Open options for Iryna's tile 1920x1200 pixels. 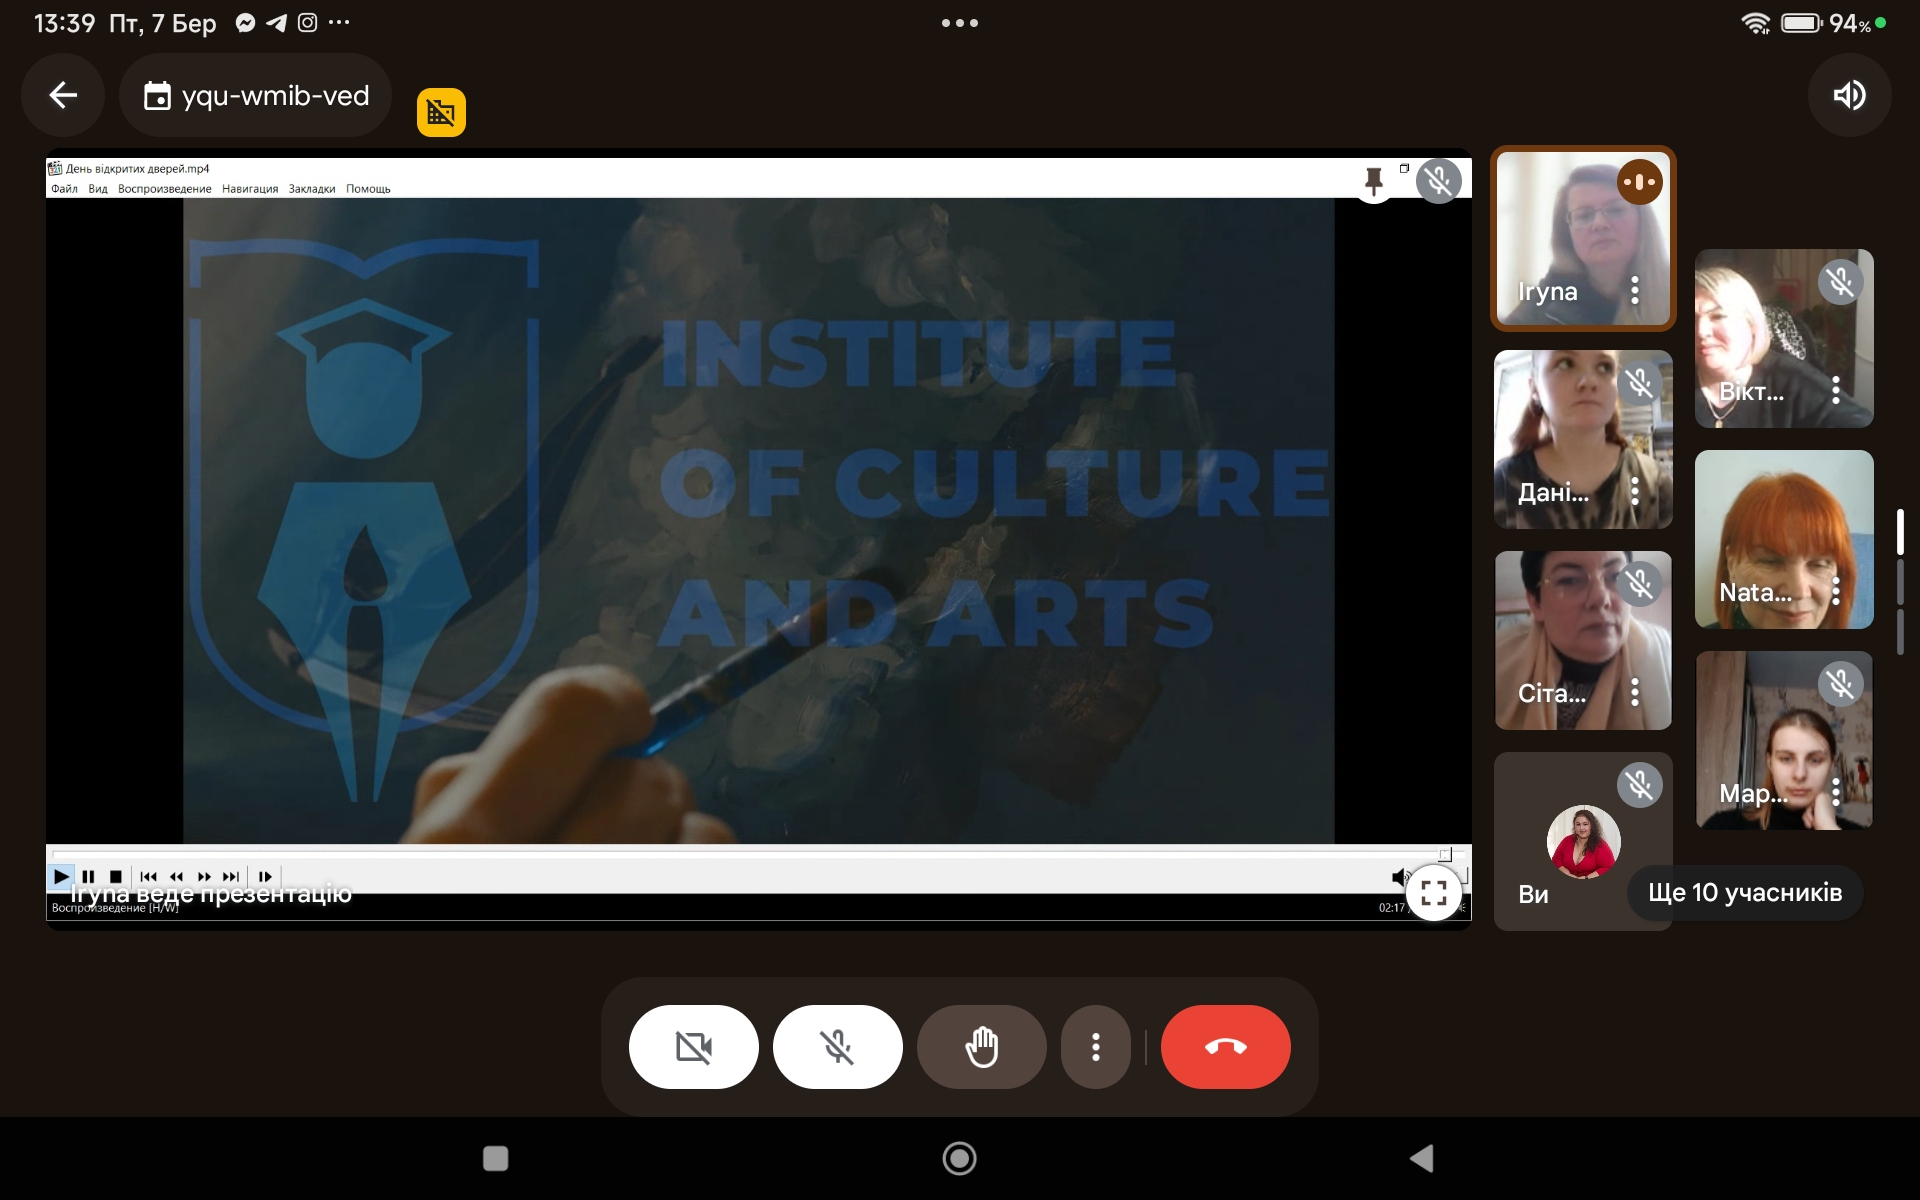[x=1635, y=291]
